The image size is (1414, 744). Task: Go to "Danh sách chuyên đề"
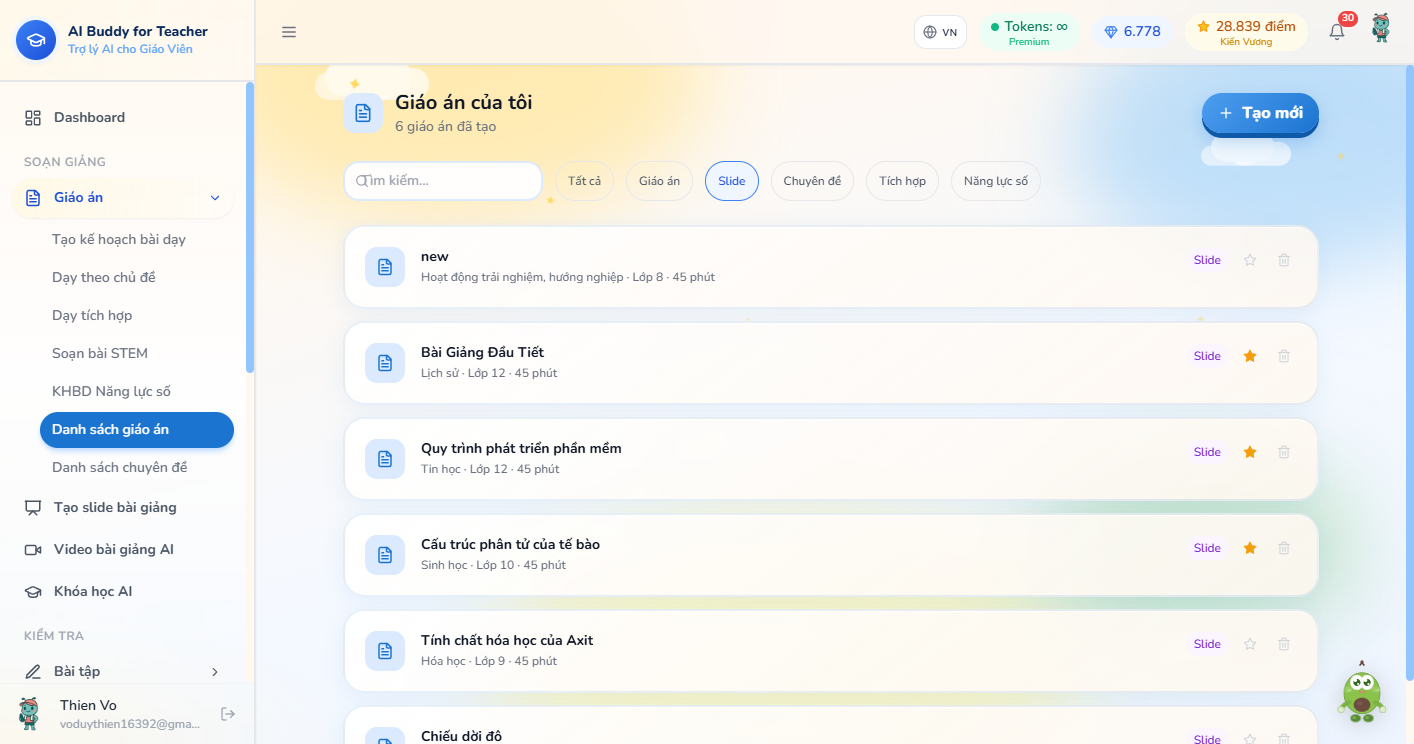pyautogui.click(x=137, y=468)
